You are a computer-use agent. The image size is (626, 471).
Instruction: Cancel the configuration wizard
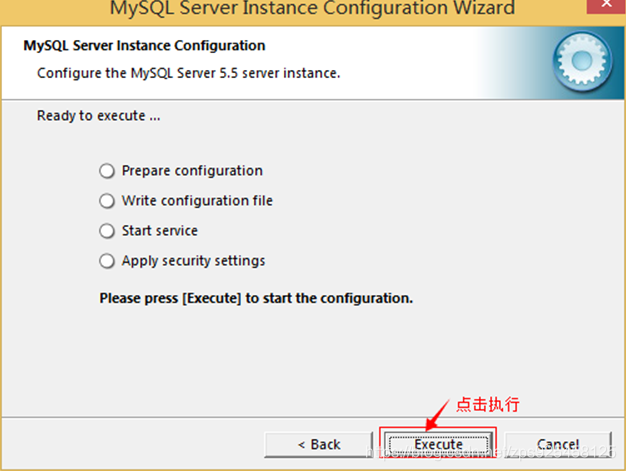[558, 444]
